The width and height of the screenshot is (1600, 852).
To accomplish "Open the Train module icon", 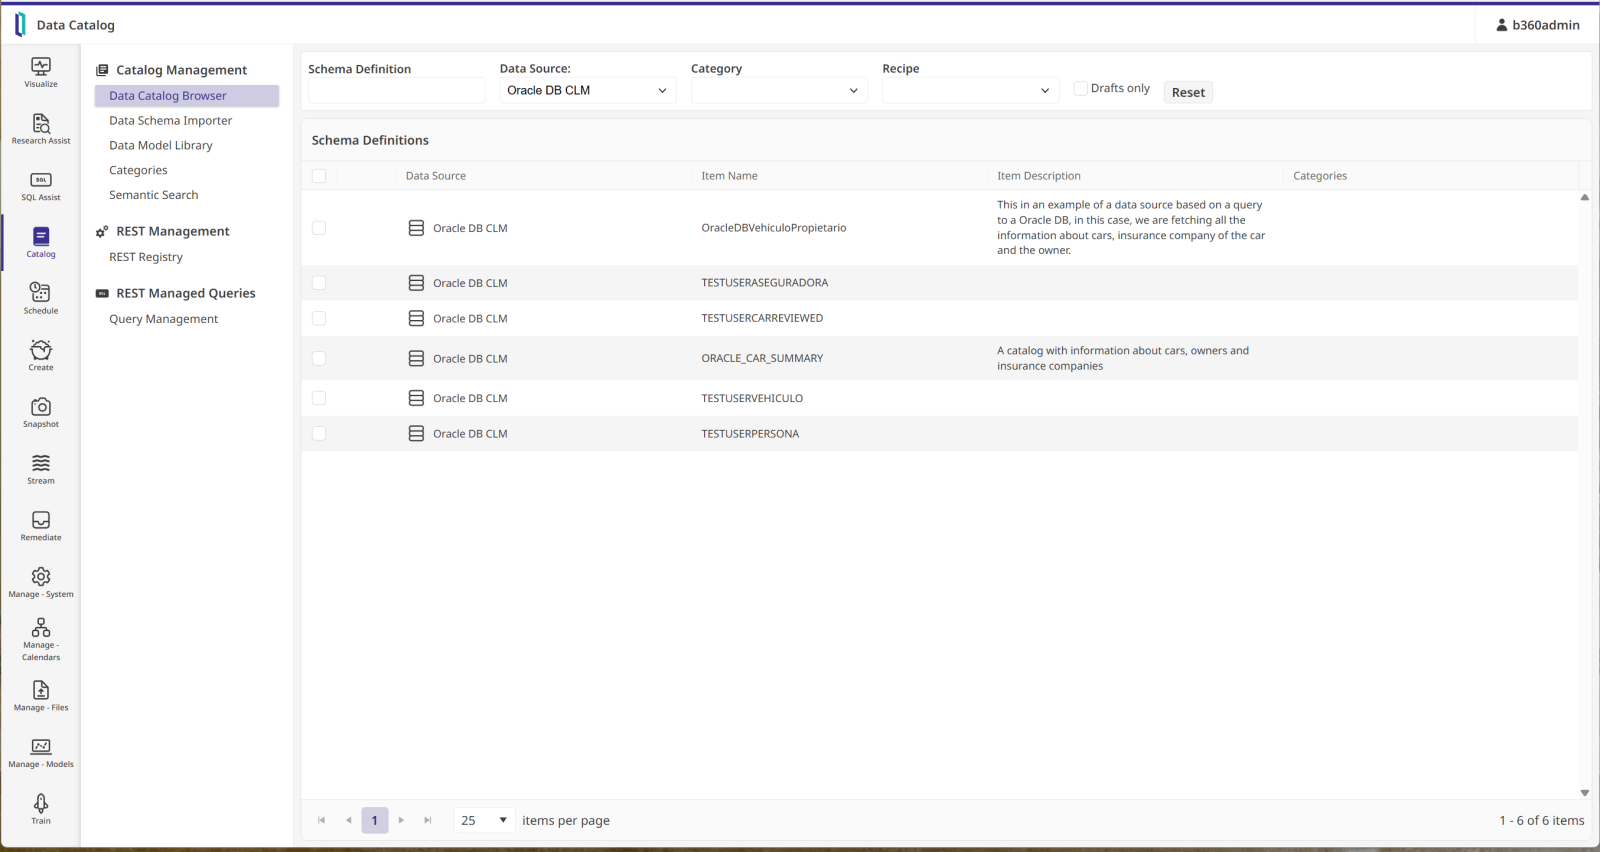I will coord(41,808).
